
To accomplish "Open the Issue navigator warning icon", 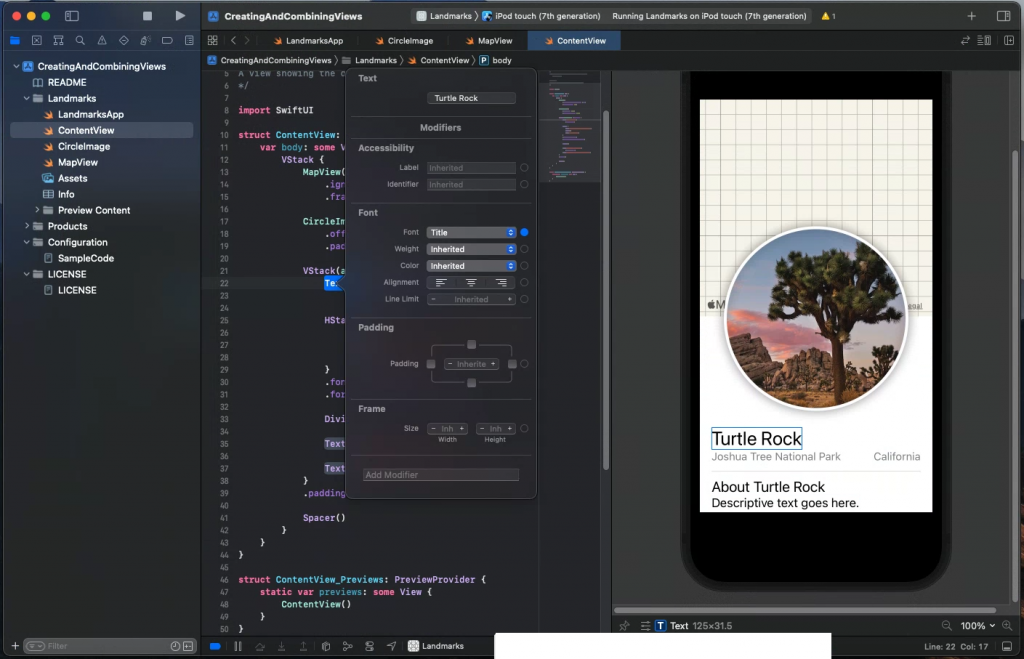I will point(102,41).
